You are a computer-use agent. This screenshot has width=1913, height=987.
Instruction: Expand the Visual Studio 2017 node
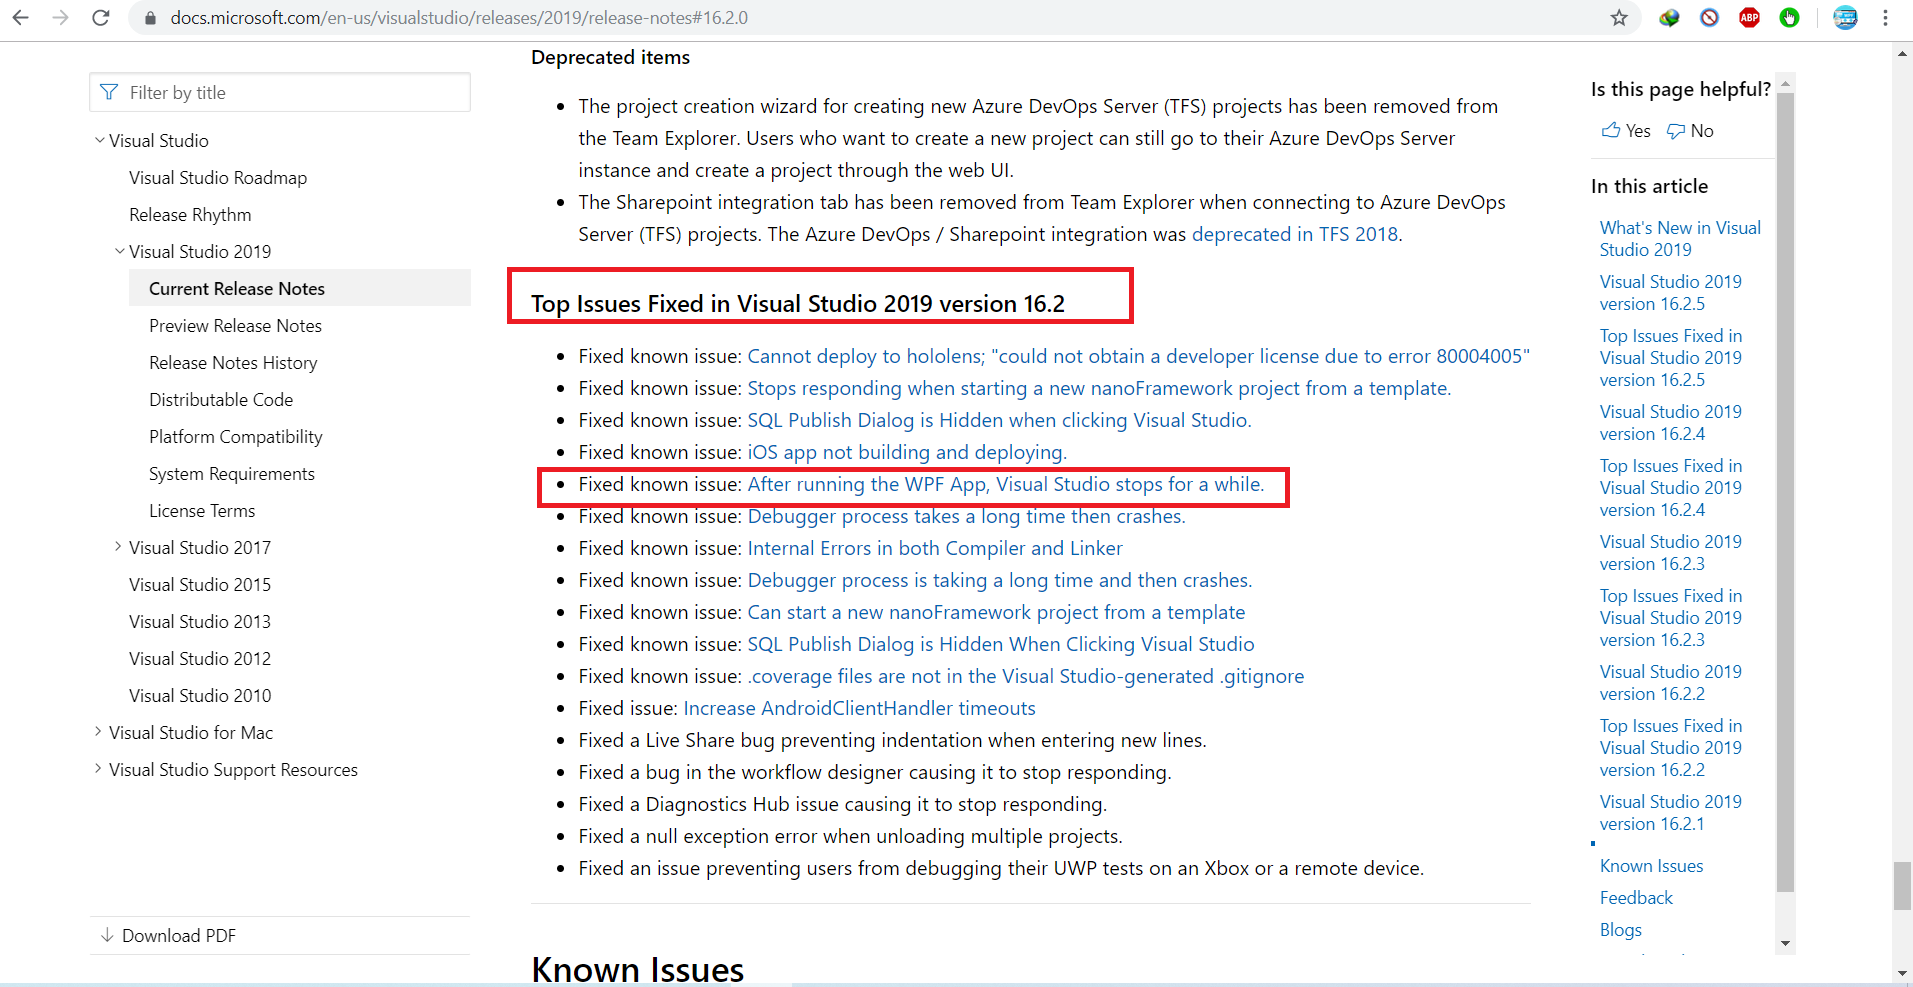pos(119,547)
